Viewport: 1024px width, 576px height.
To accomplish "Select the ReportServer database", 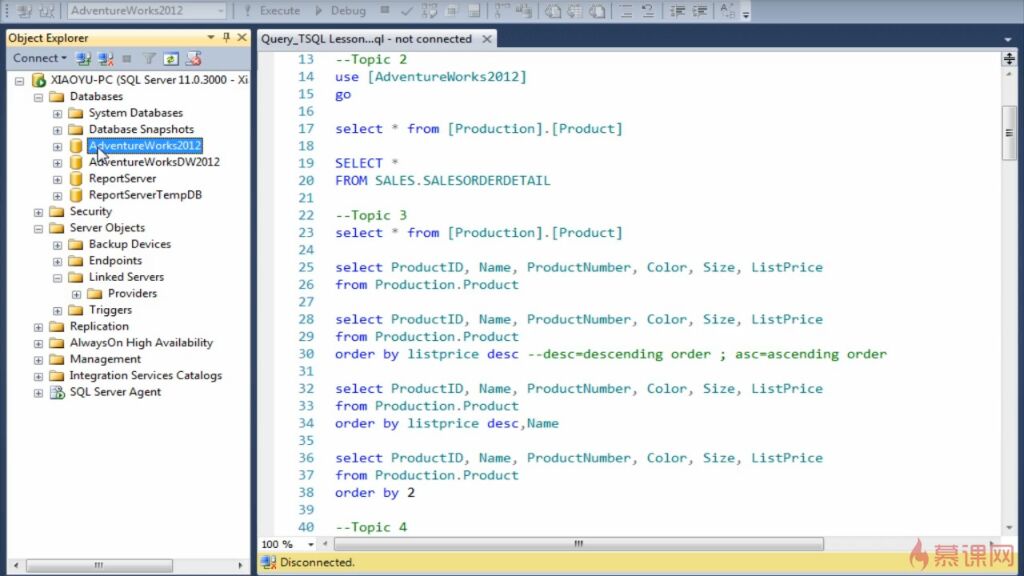I will (122, 178).
